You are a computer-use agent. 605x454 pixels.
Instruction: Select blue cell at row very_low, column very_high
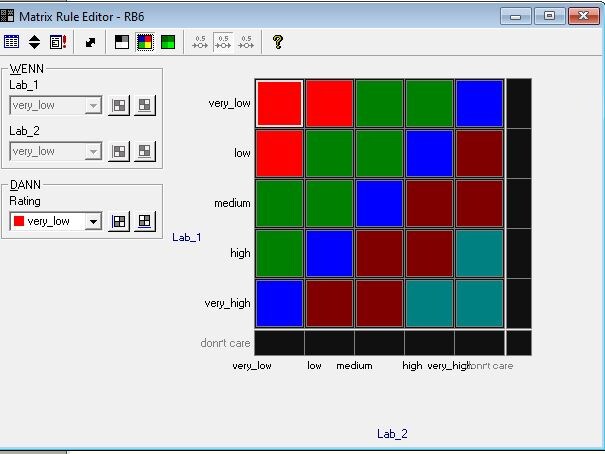coord(480,103)
